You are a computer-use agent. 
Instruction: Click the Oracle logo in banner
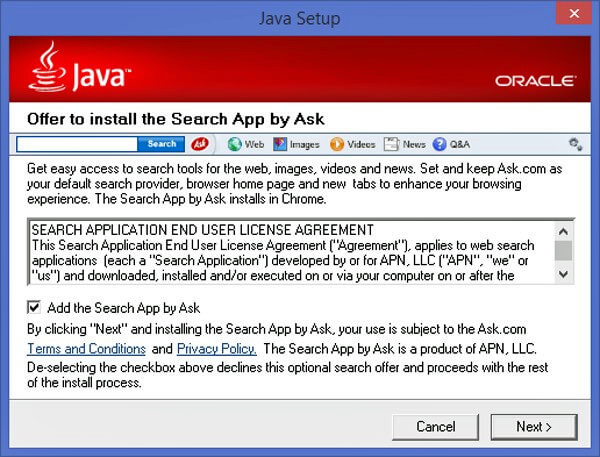tap(535, 81)
